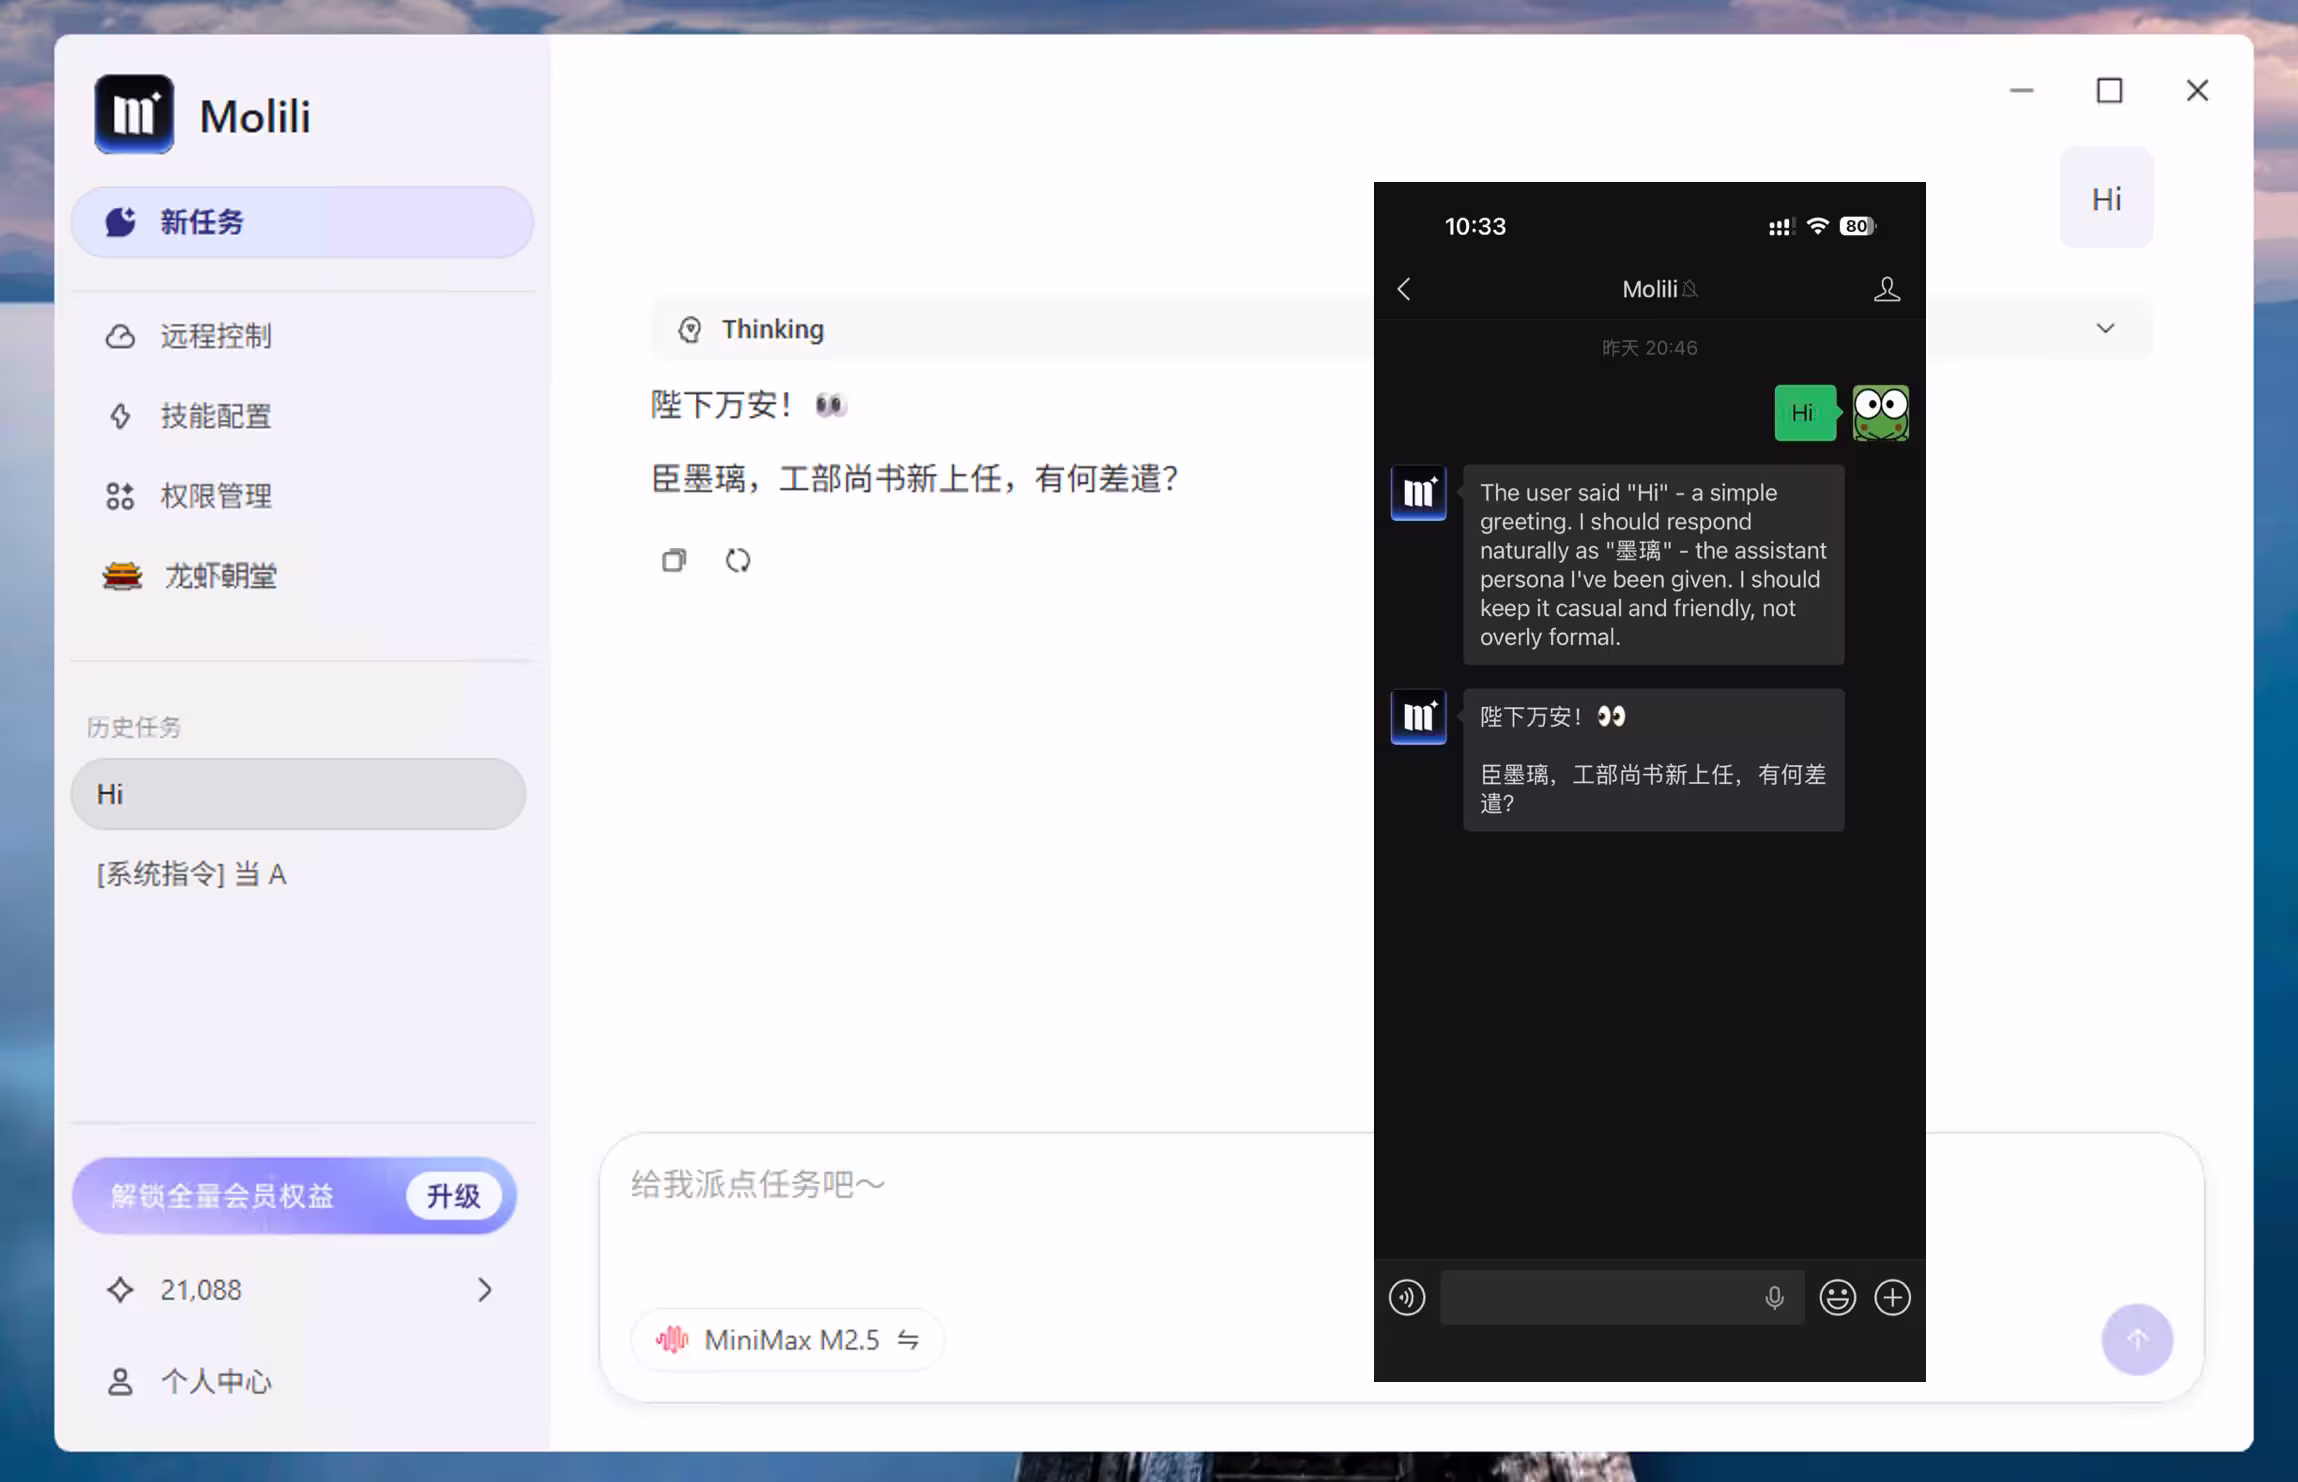Open the 权限管理 sidebar item
Viewport: 2298px width, 1482px height.
click(216, 496)
